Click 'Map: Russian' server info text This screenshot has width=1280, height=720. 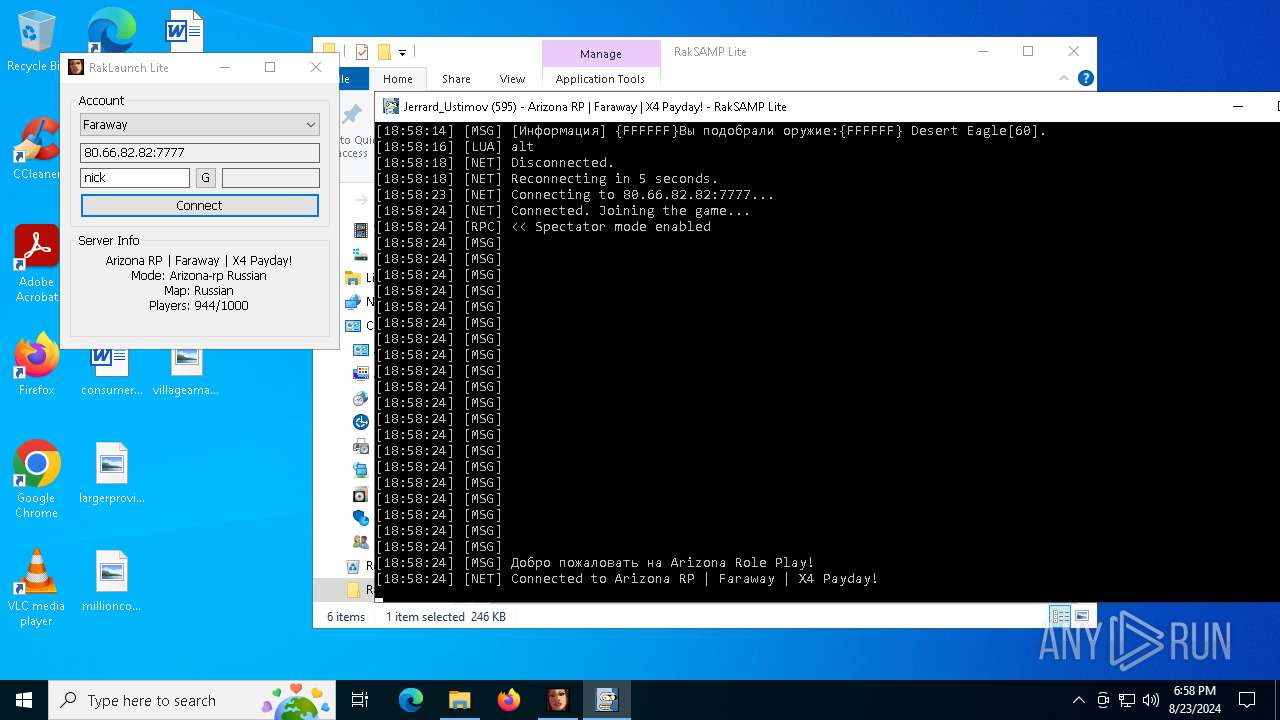(x=199, y=291)
